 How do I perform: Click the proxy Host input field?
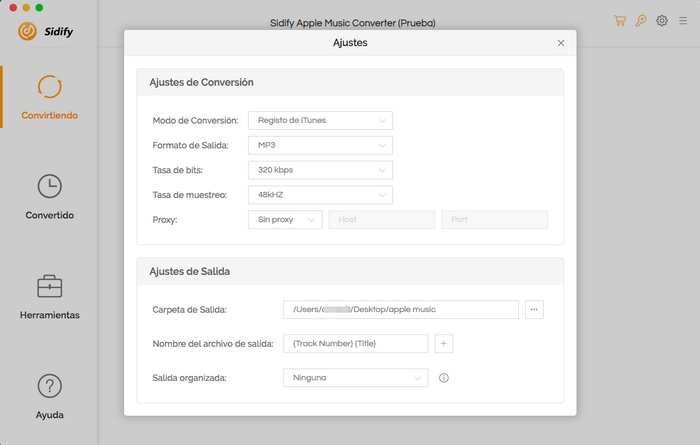pos(382,220)
